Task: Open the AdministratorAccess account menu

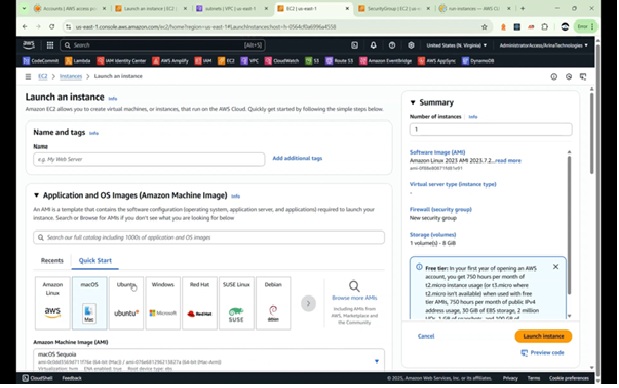Action: pos(543,45)
